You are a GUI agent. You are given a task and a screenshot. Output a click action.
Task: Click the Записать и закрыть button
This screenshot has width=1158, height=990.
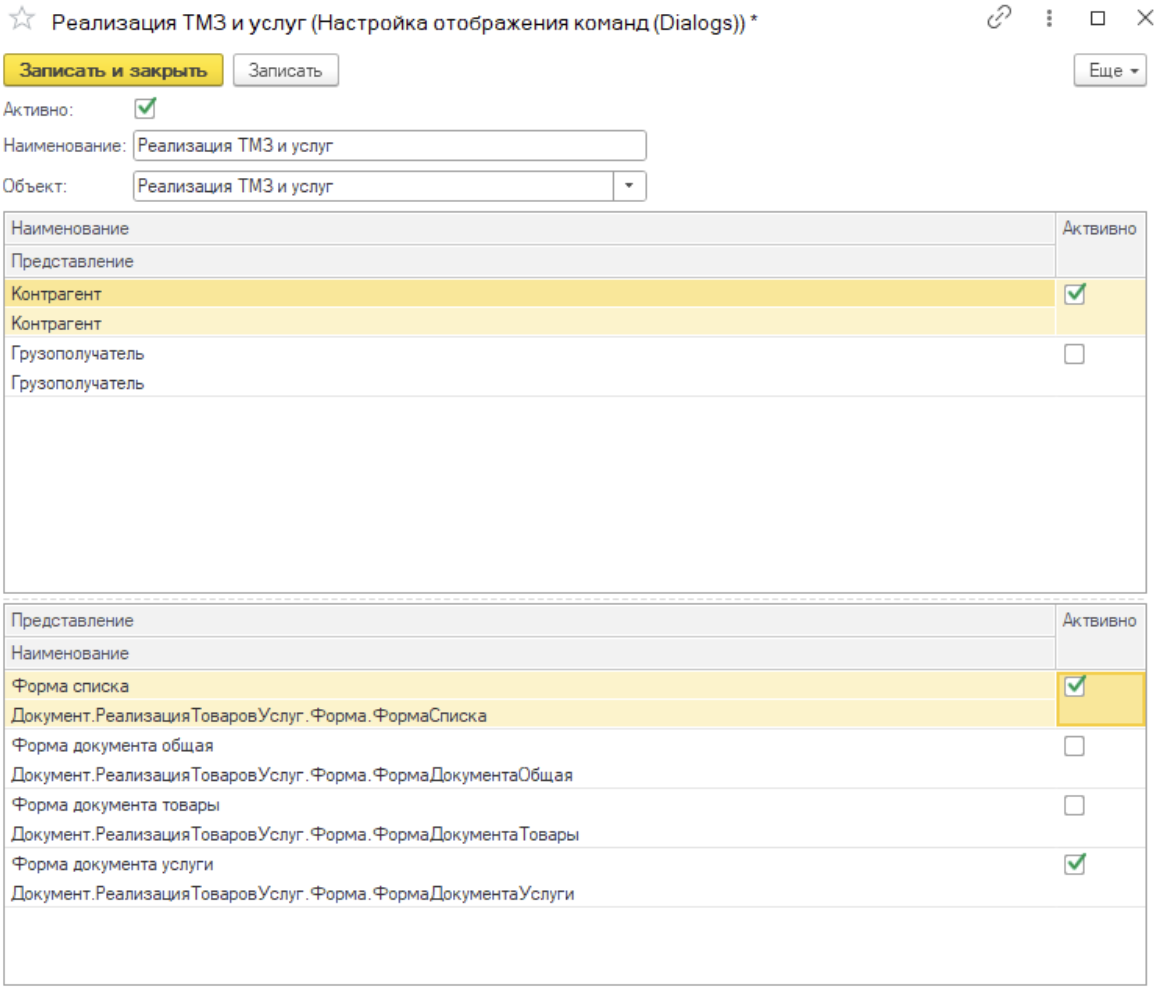[x=113, y=70]
